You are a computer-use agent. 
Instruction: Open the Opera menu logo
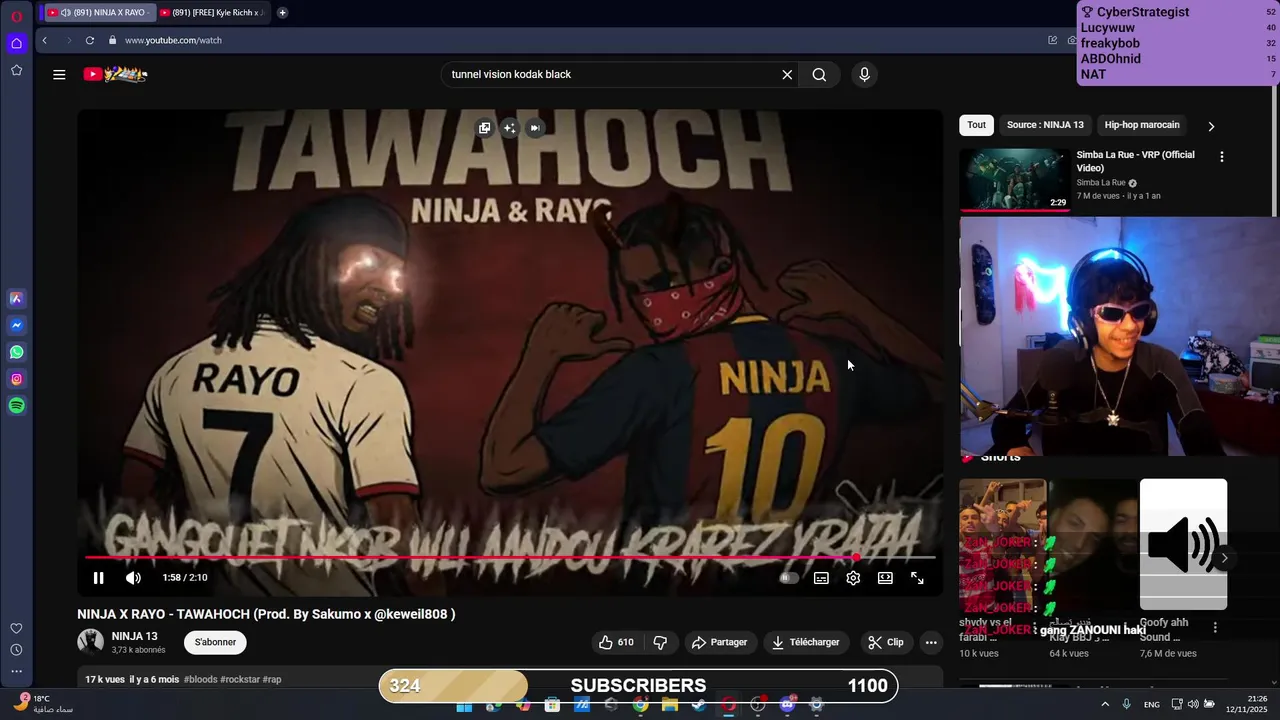(x=16, y=16)
